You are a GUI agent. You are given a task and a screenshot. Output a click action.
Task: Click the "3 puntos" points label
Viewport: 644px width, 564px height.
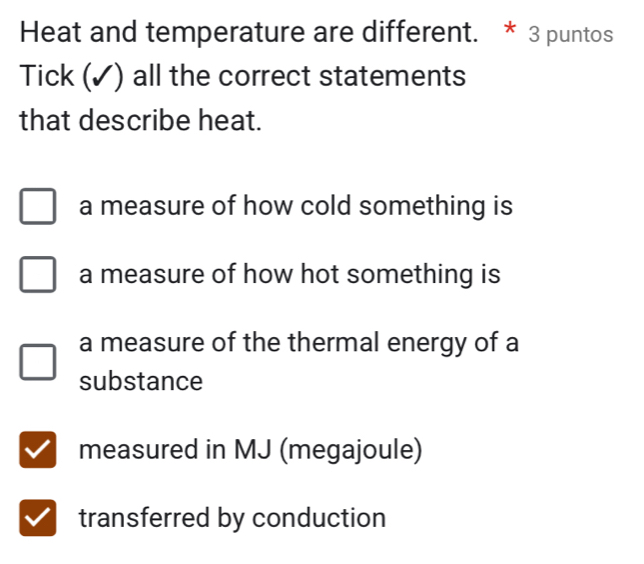(572, 34)
